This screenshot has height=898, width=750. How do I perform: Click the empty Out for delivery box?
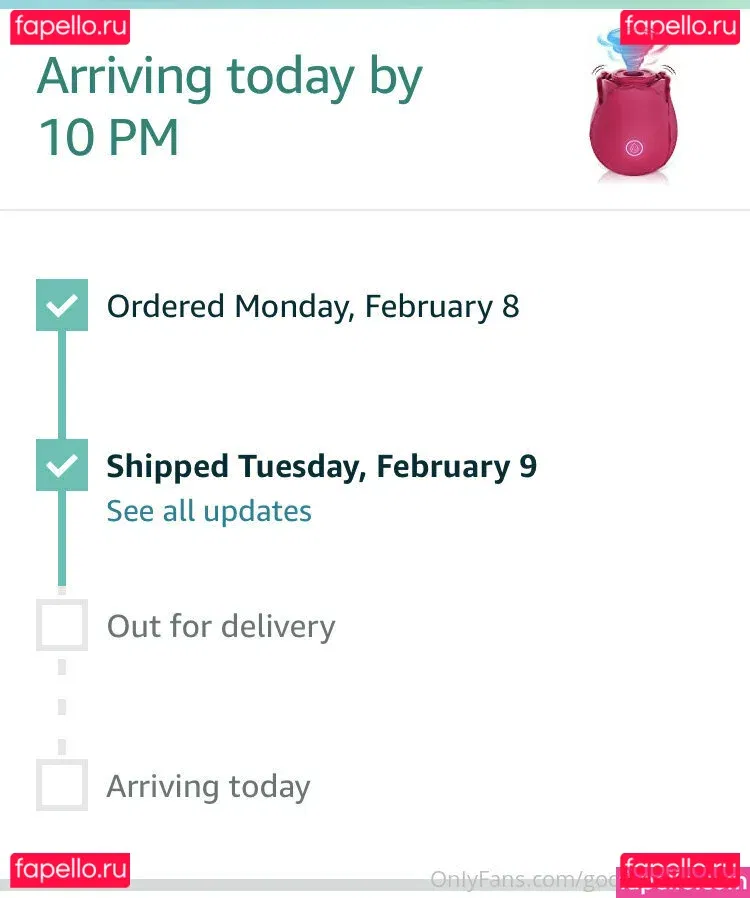coord(62,625)
